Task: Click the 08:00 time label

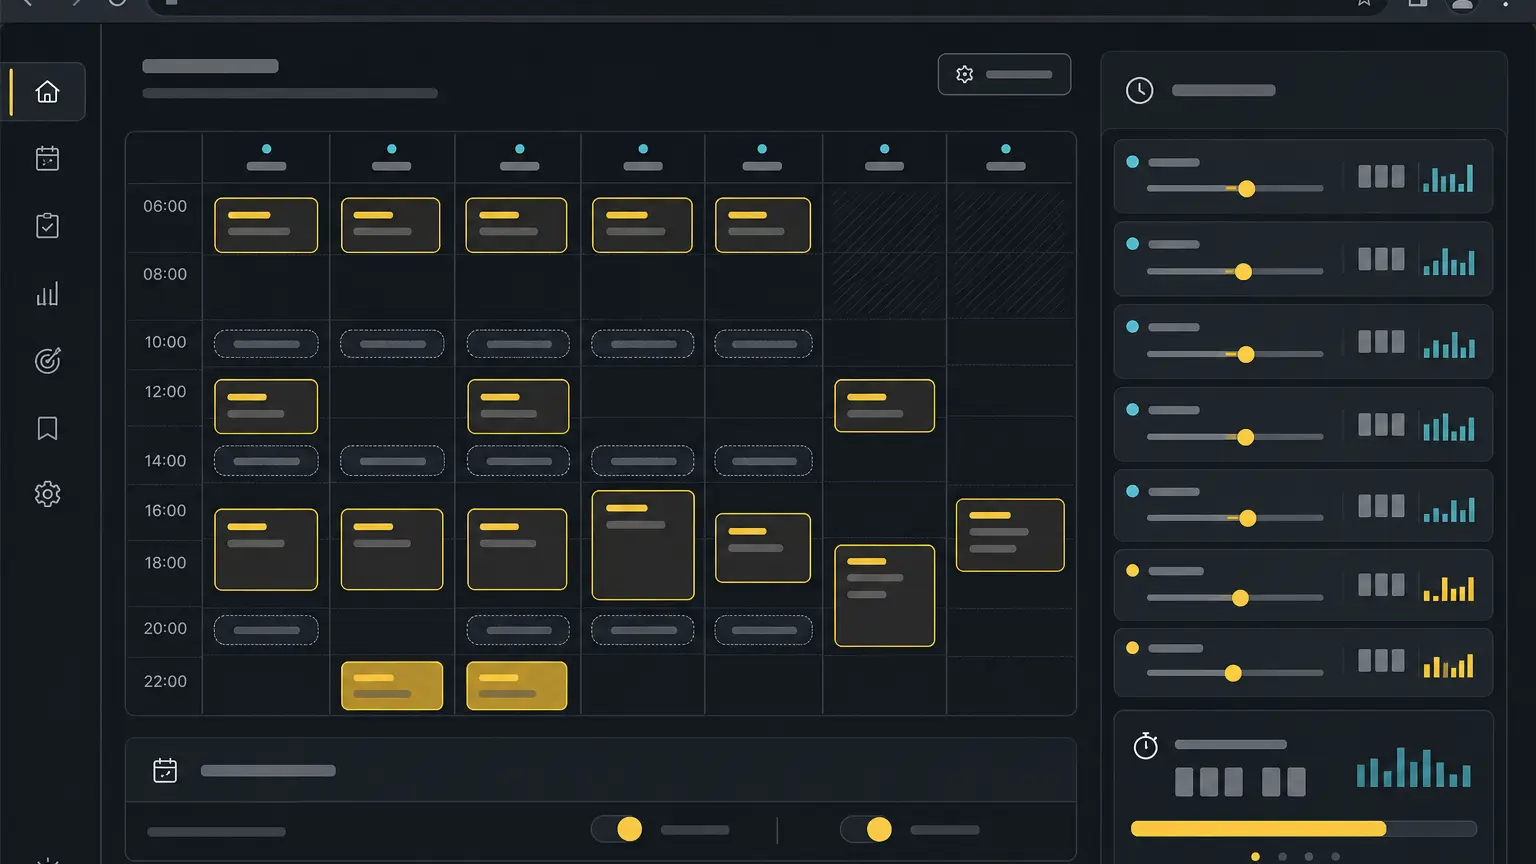Action: 165,274
